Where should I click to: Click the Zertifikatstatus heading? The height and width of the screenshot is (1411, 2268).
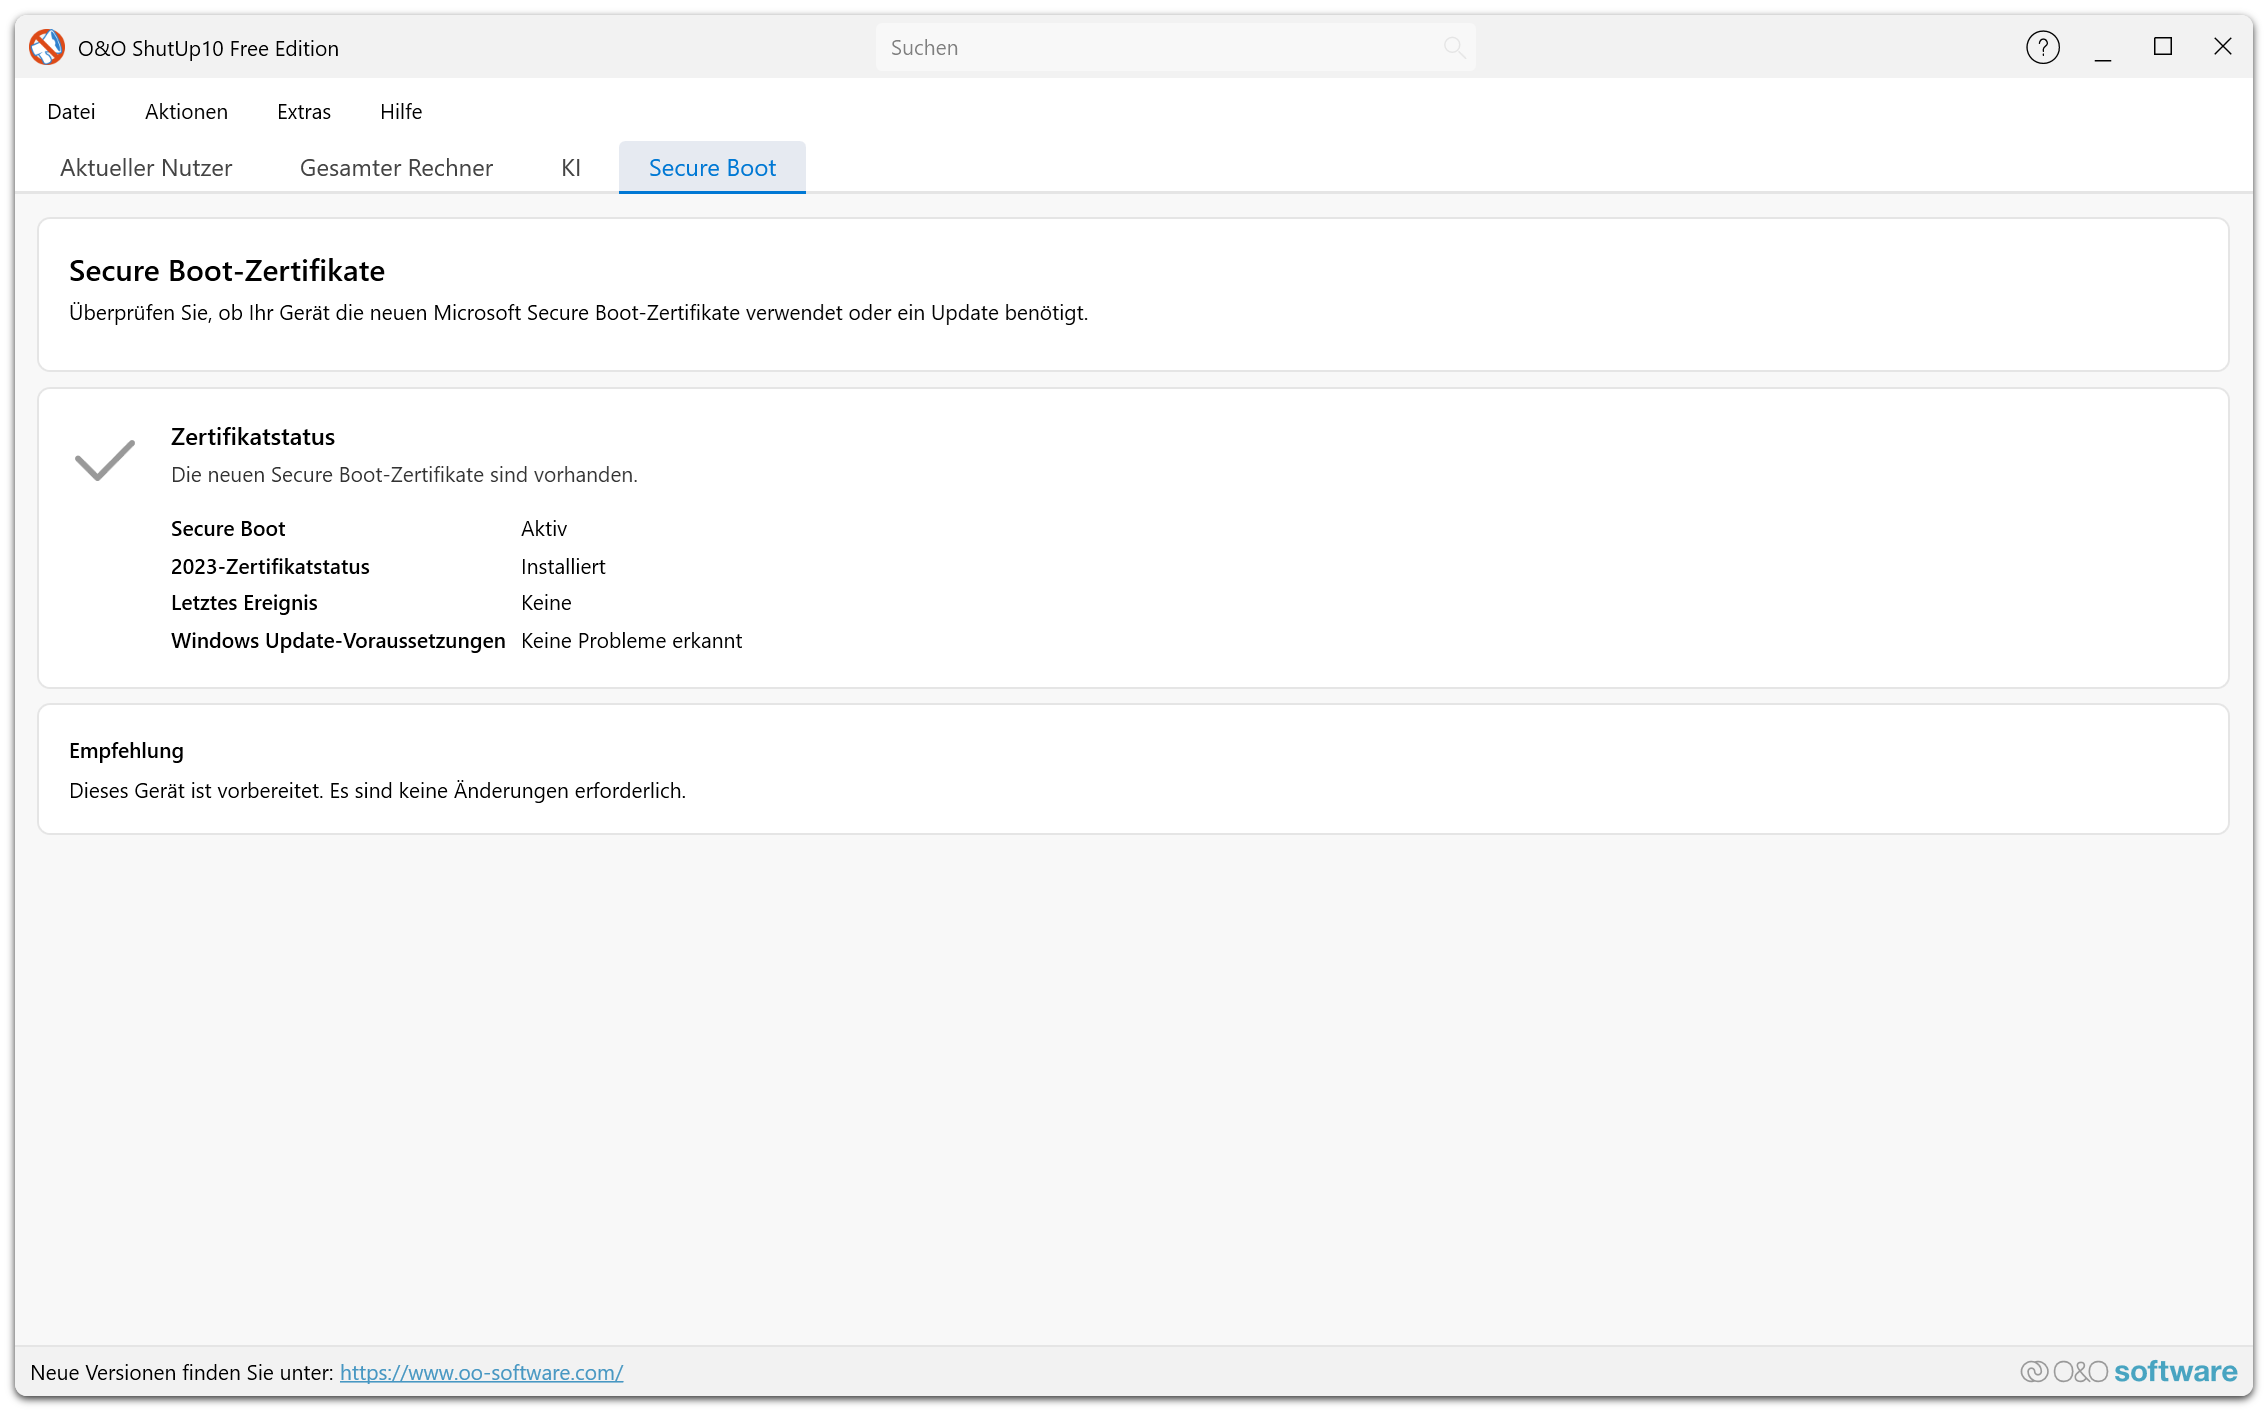coord(253,436)
